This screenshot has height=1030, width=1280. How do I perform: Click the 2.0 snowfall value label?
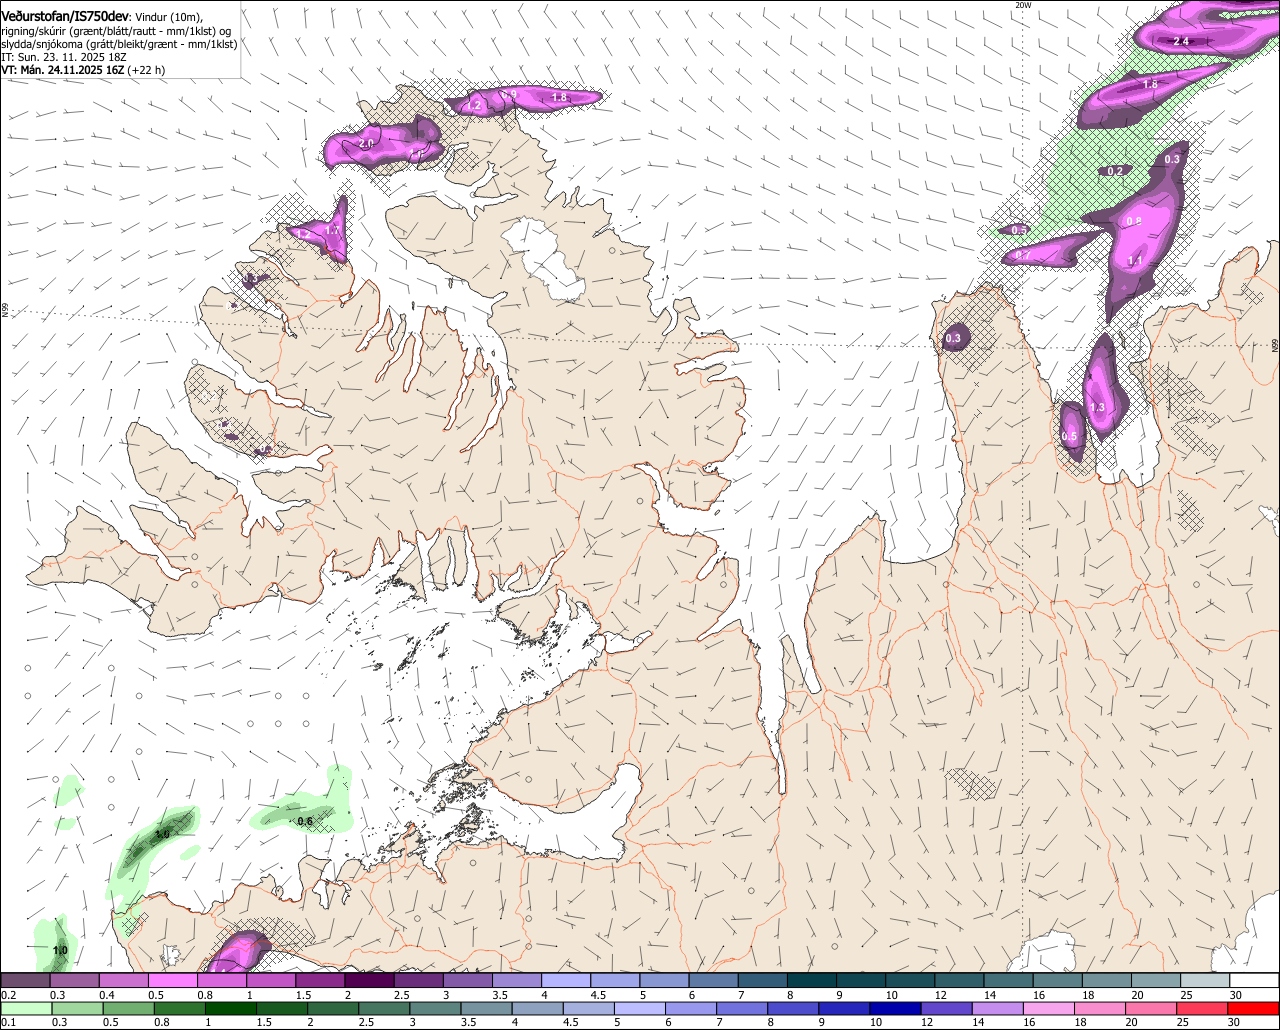pyautogui.click(x=366, y=144)
